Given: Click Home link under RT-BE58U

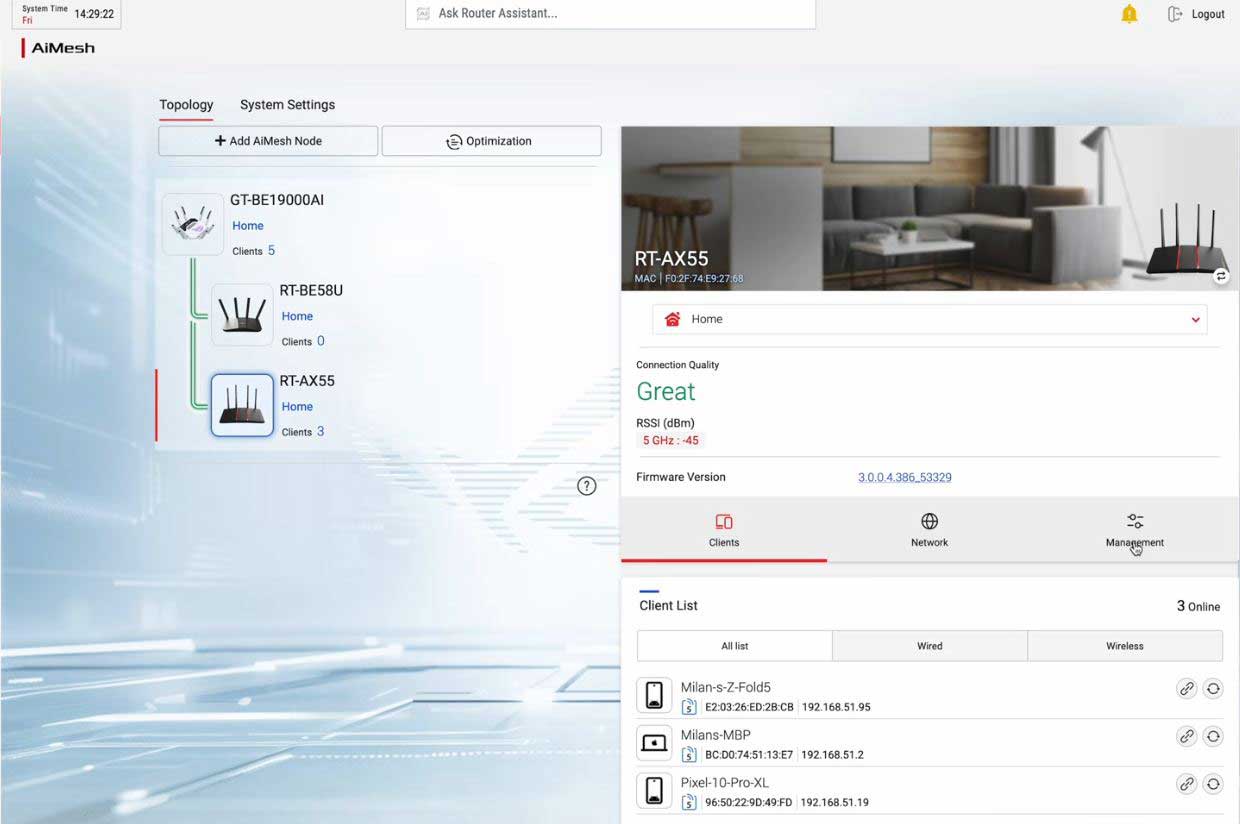Looking at the screenshot, I should click(297, 316).
